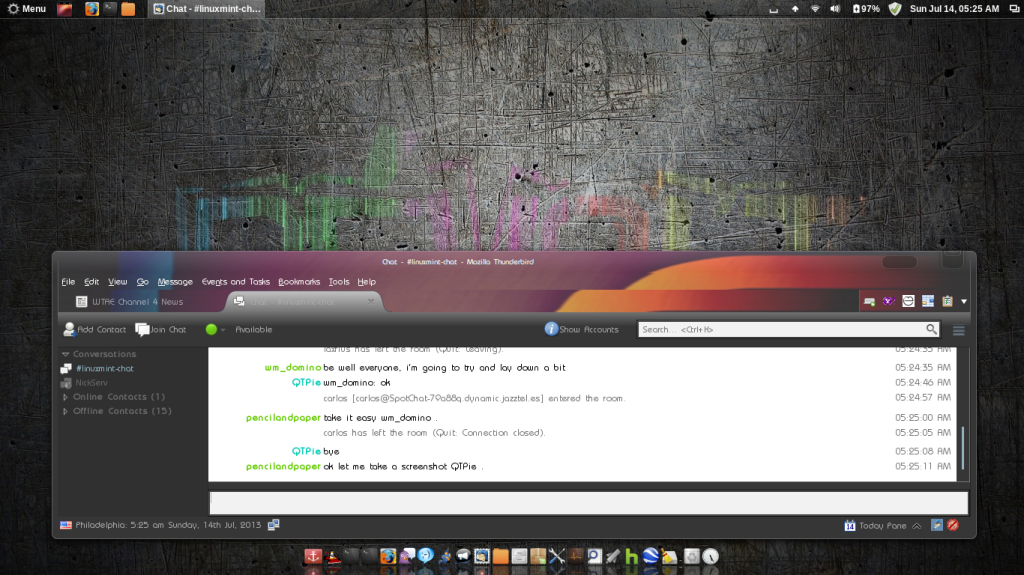Launch Pidgin from the dock
Image resolution: width=1024 pixels, height=575 pixels.
[407, 556]
